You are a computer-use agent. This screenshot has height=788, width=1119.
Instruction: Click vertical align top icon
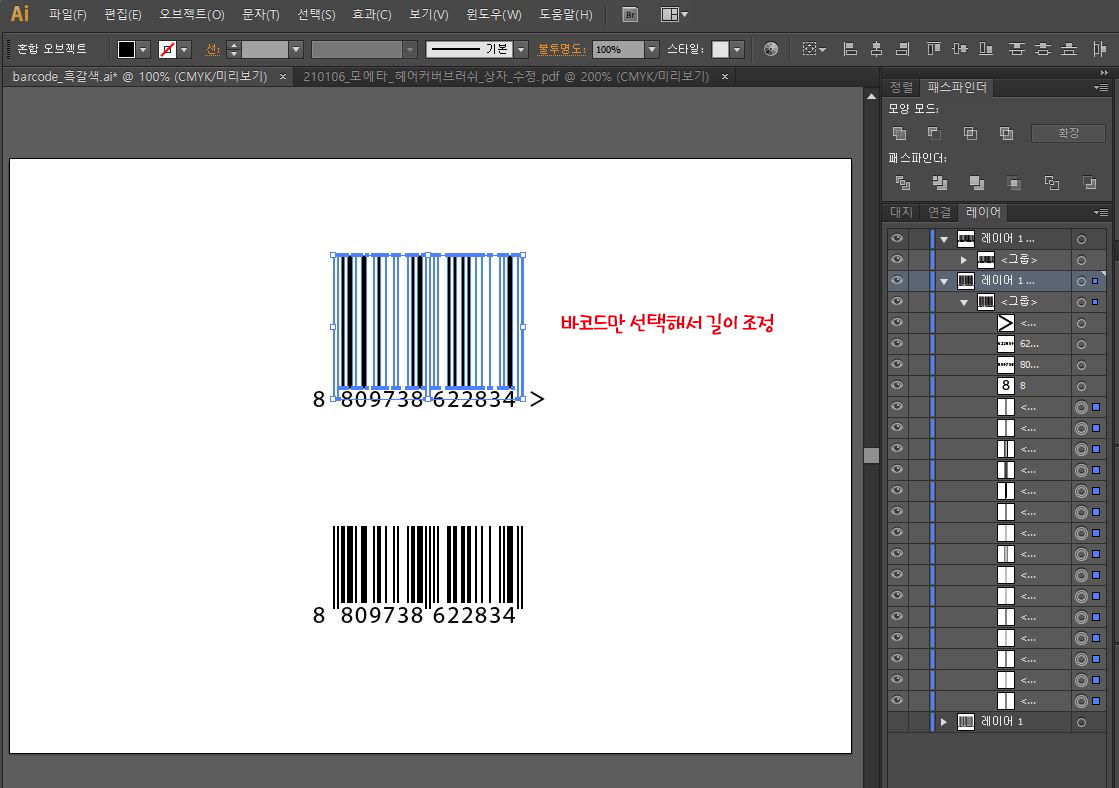click(933, 49)
